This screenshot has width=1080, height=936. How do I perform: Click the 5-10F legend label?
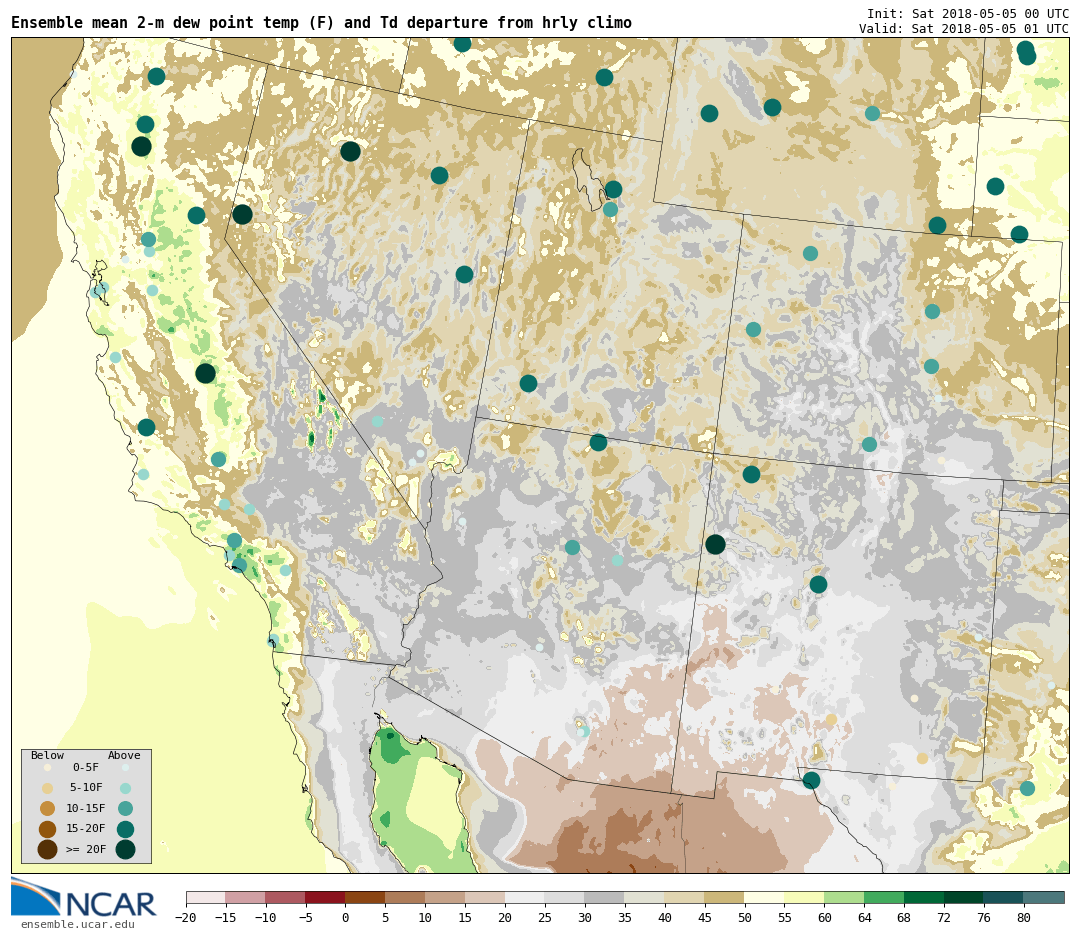pyautogui.click(x=86, y=788)
